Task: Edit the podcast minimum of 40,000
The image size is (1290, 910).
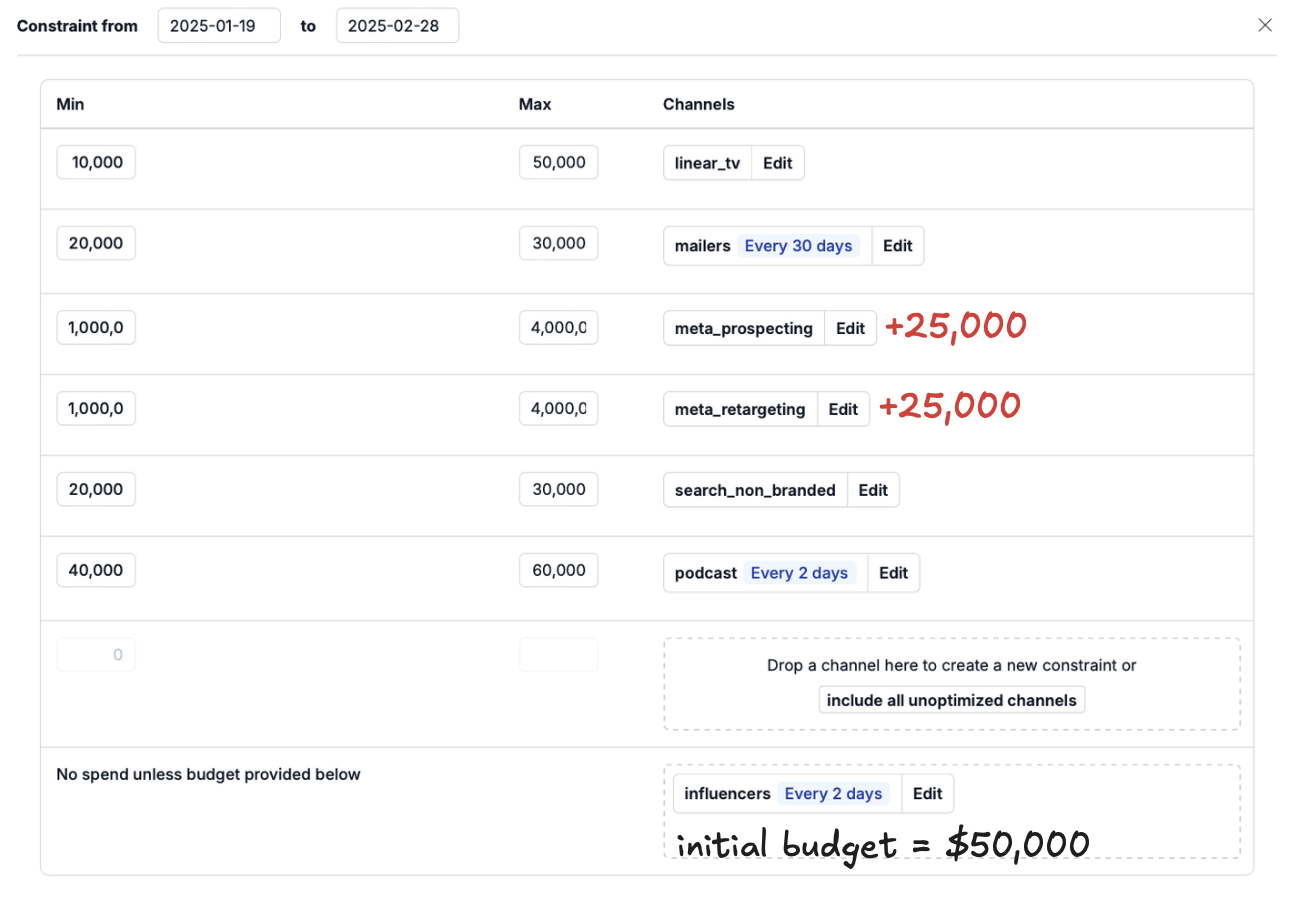Action: [95, 569]
